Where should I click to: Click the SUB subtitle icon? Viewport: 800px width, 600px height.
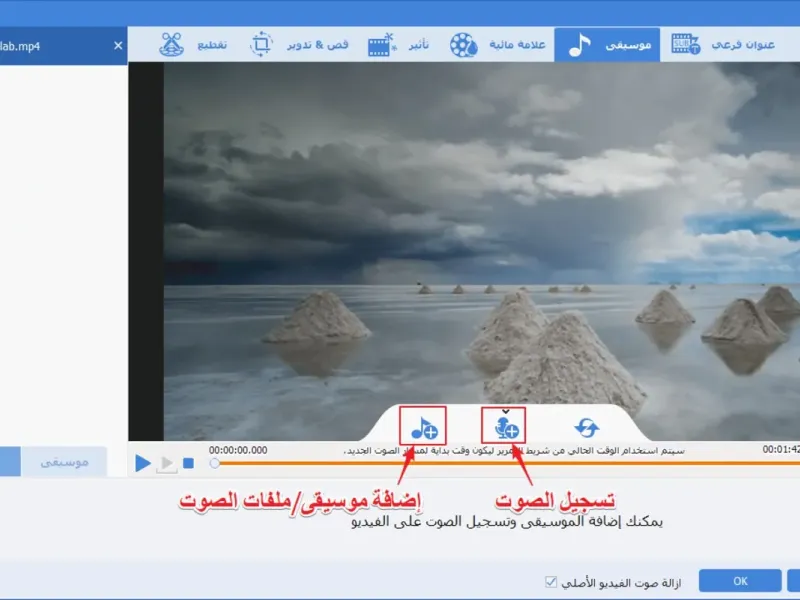pos(685,45)
